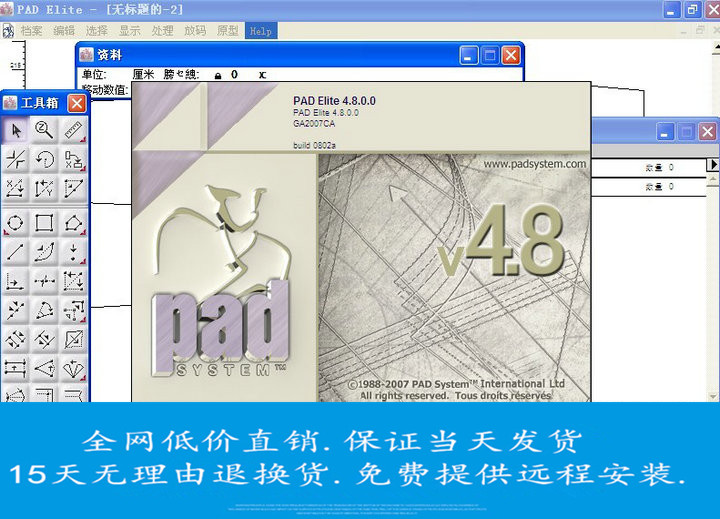
Task: Open the 选择 menu
Action: pos(96,31)
